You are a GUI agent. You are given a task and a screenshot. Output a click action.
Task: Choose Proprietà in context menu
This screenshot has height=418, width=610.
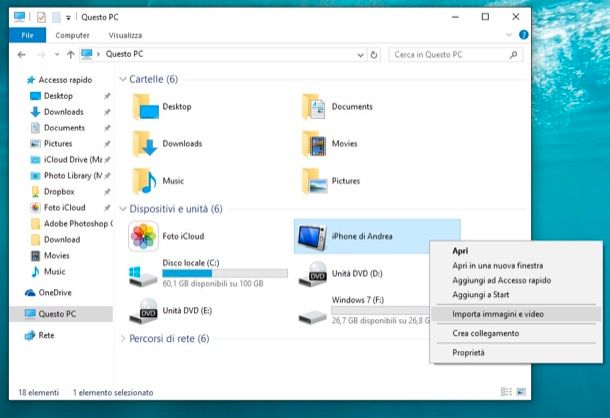click(468, 353)
